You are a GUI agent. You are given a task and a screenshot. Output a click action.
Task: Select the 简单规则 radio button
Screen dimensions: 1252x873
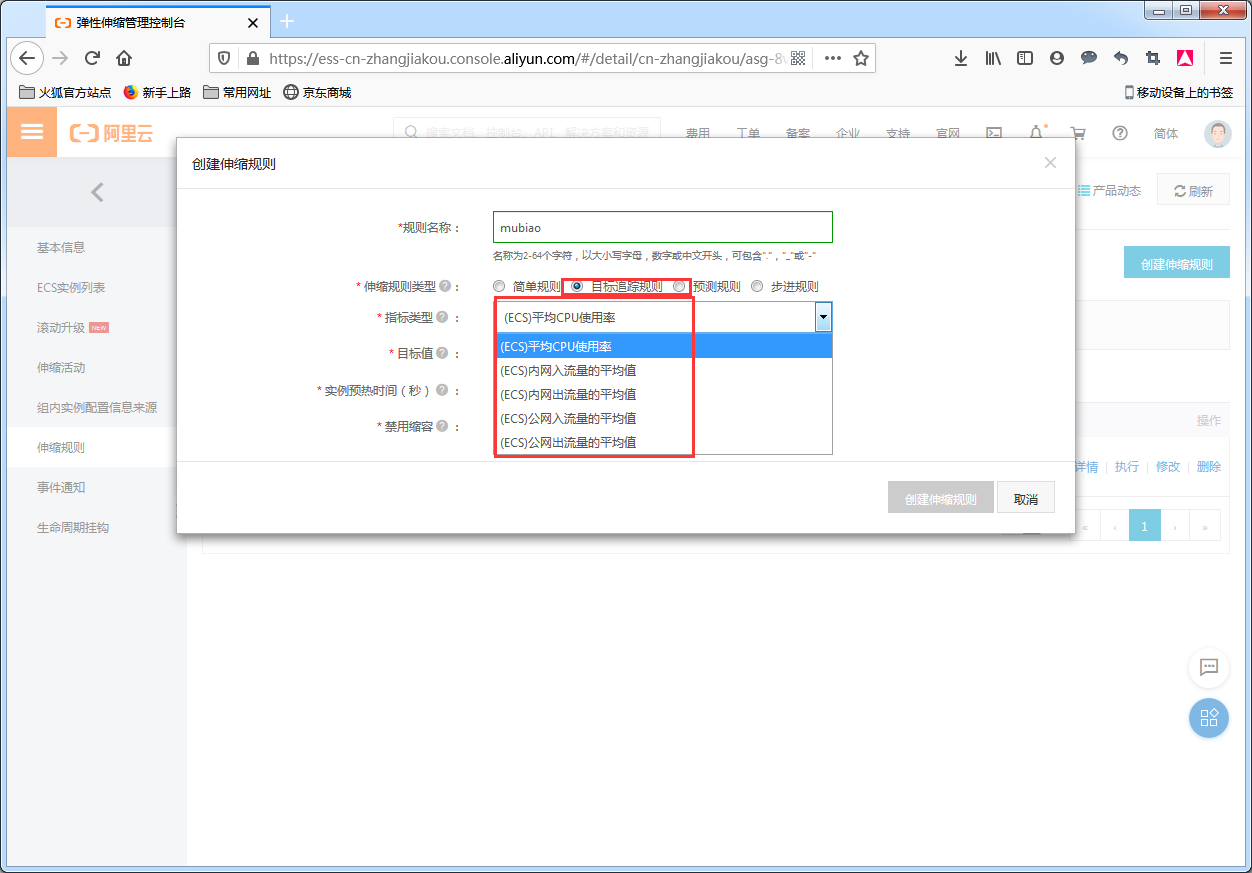click(499, 286)
